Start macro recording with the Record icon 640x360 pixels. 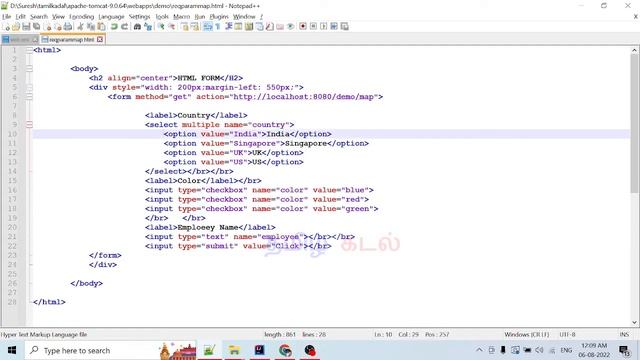[303, 27]
